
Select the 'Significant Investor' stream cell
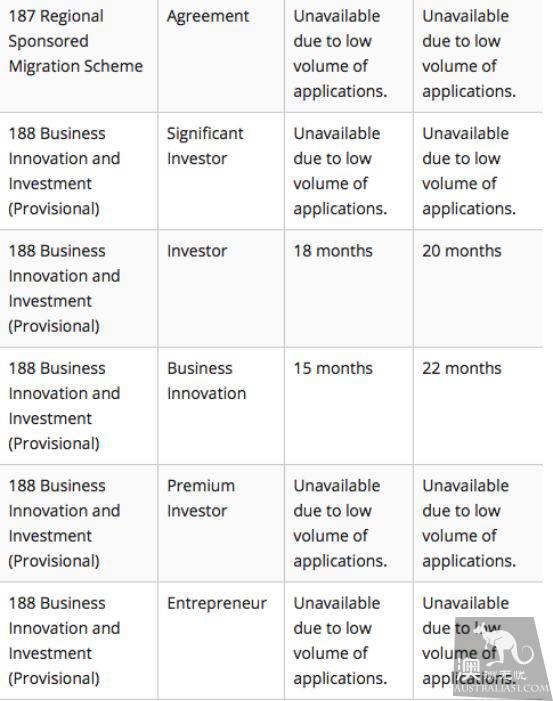[221, 171]
